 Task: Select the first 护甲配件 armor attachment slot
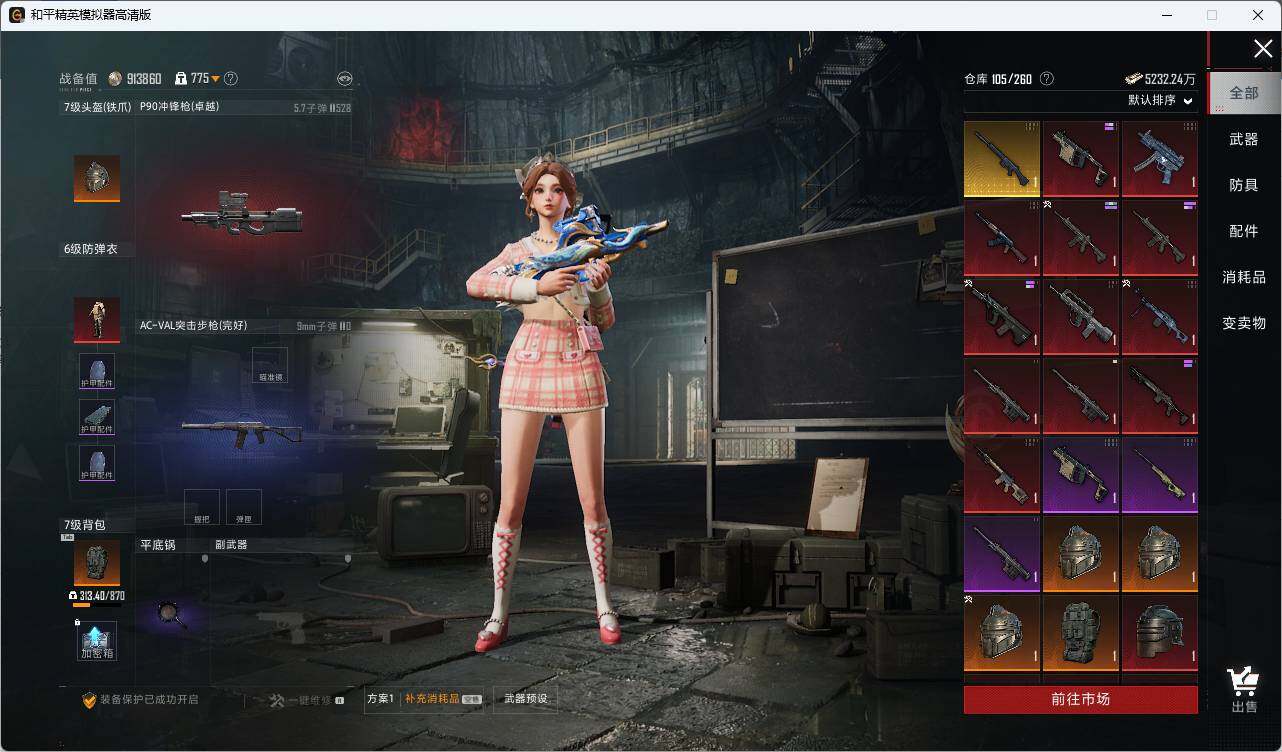97,371
